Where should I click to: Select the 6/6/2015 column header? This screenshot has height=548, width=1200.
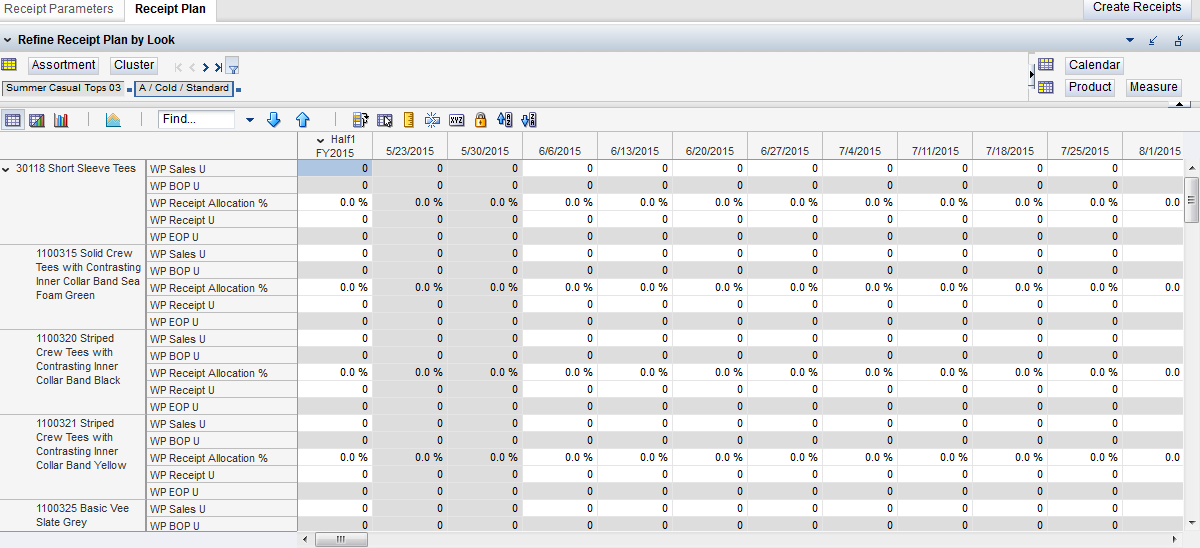click(x=560, y=145)
